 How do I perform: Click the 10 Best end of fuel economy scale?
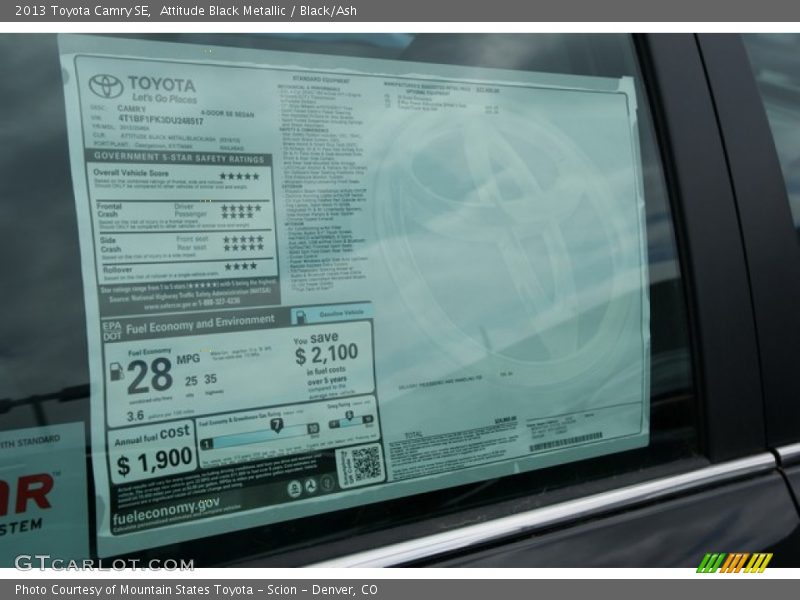tap(313, 429)
